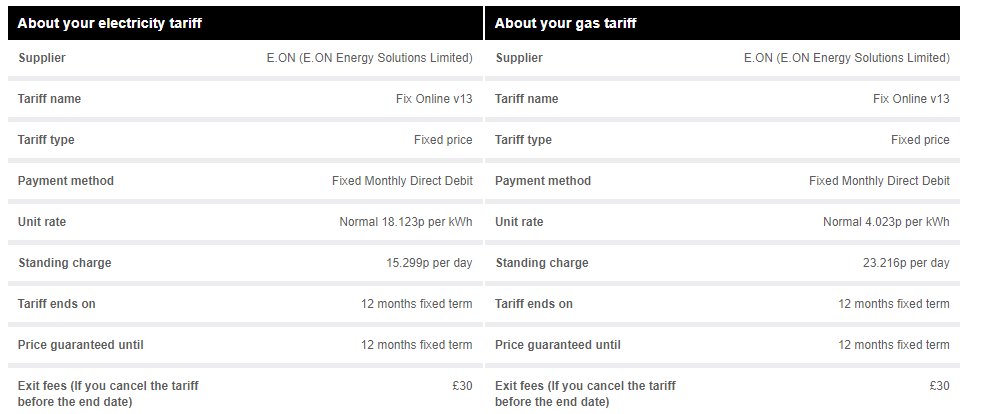
Task: Select electricity 'Fixed Monthly Direct Debit' payment value
Action: pos(402,181)
